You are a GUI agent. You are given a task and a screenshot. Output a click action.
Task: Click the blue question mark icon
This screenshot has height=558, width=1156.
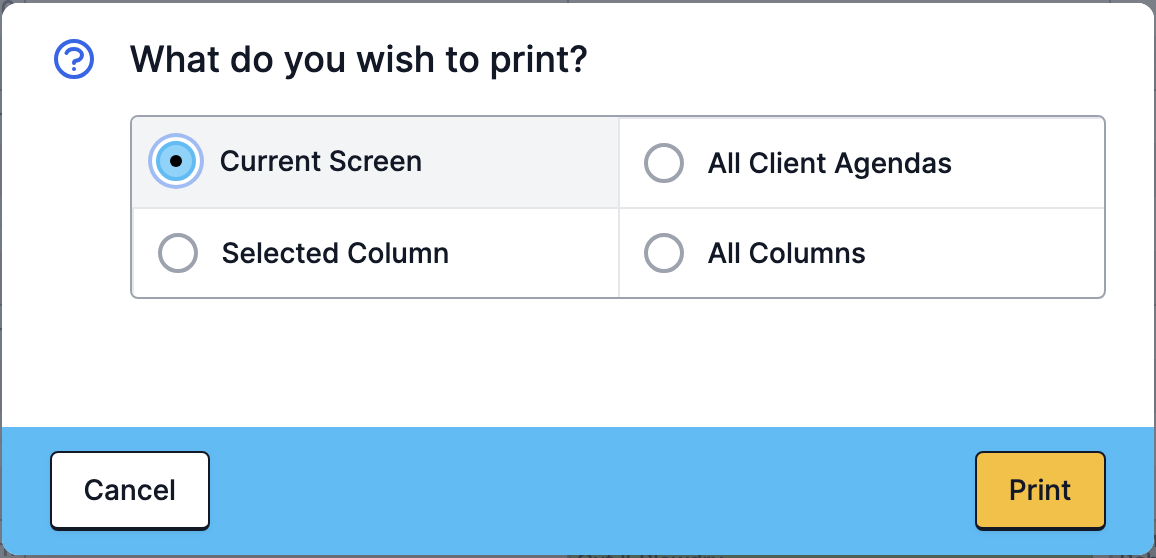coord(74,59)
